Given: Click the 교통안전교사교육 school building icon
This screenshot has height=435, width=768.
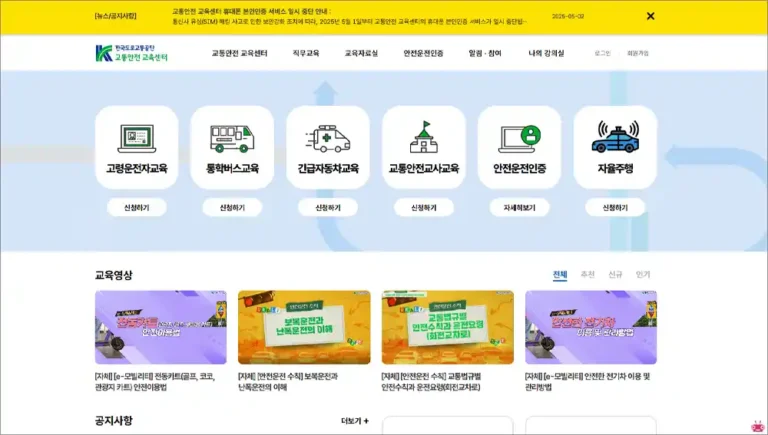Looking at the screenshot, I should [424, 138].
